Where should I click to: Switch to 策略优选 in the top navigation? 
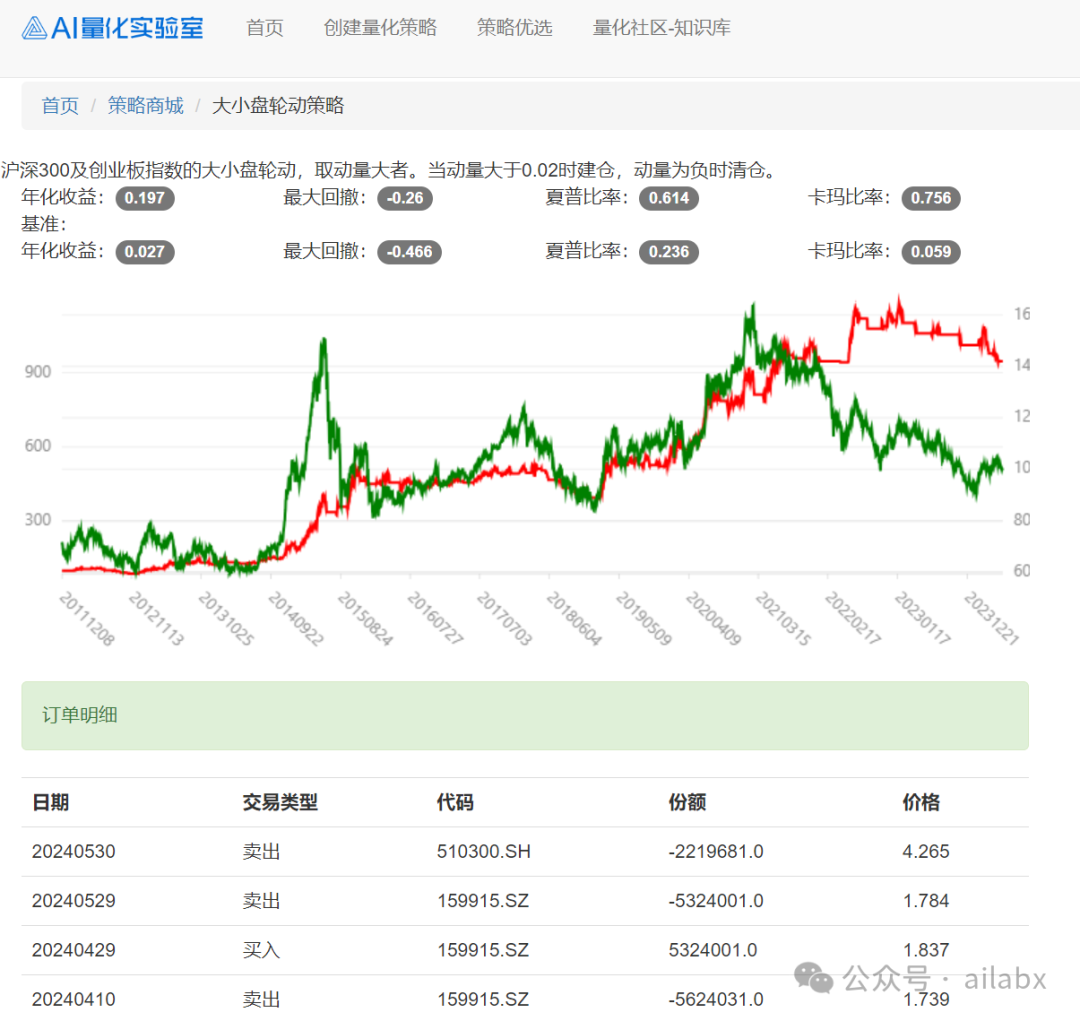514,28
